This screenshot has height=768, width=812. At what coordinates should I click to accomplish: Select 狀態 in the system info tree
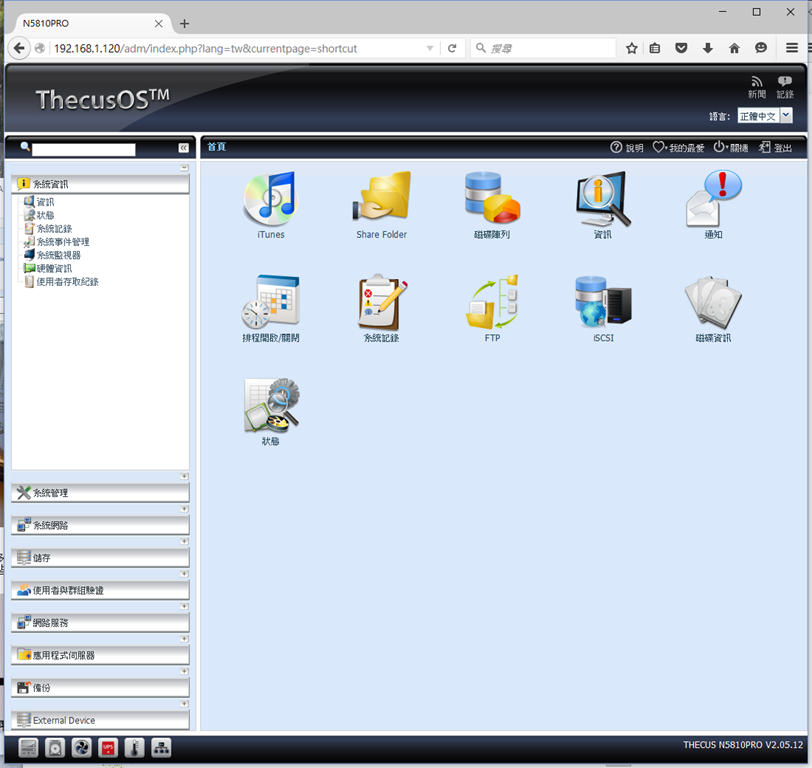[x=45, y=215]
